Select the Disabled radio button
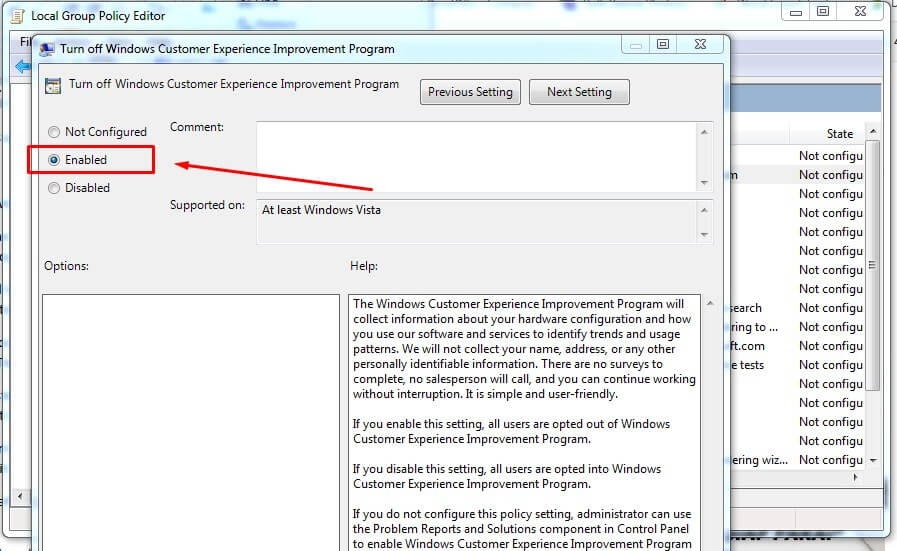 tap(53, 188)
